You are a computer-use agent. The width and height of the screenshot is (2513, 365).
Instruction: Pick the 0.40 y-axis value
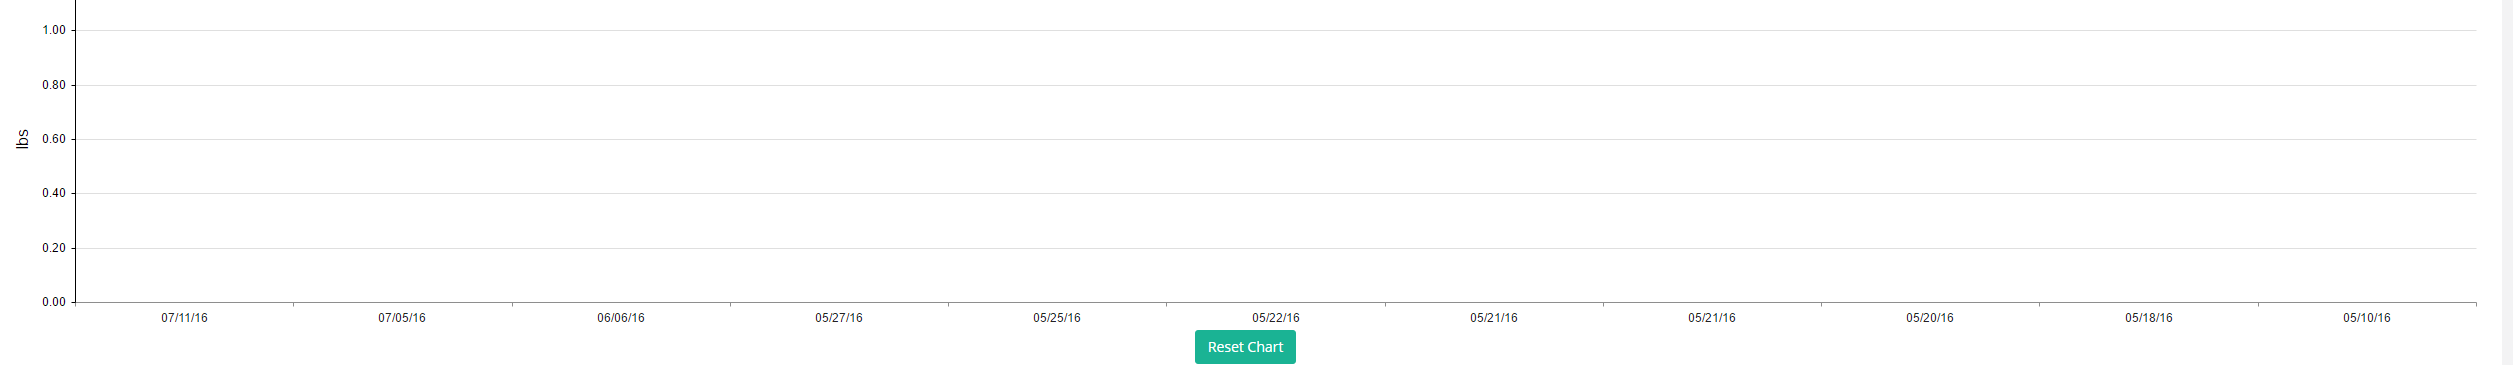point(54,193)
